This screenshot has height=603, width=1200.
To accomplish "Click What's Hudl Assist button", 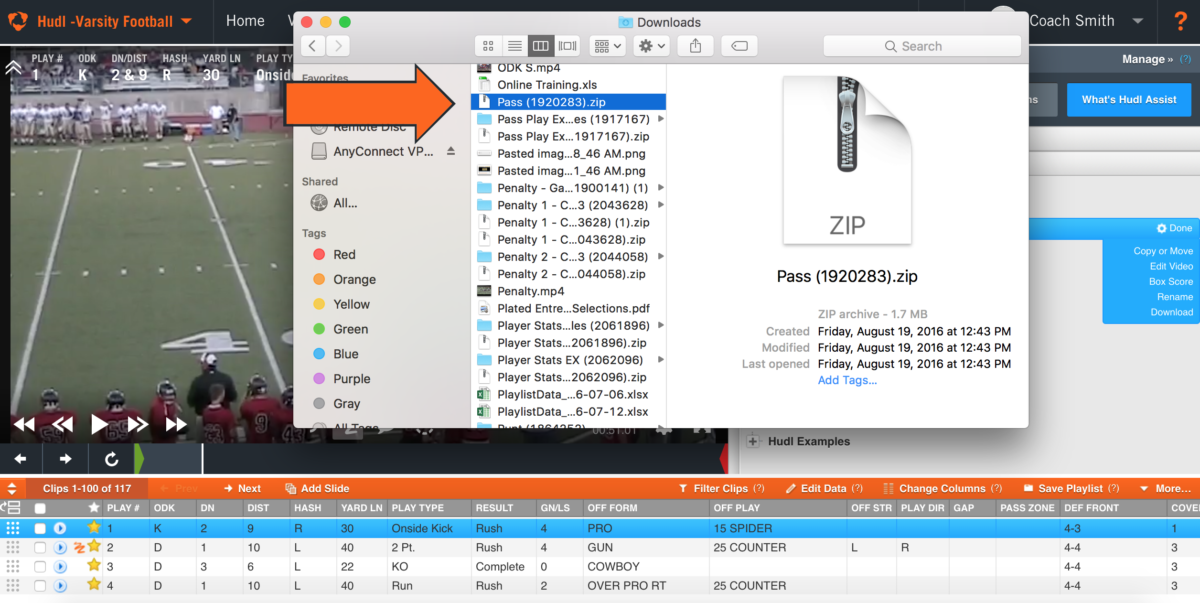I will (x=1129, y=99).
